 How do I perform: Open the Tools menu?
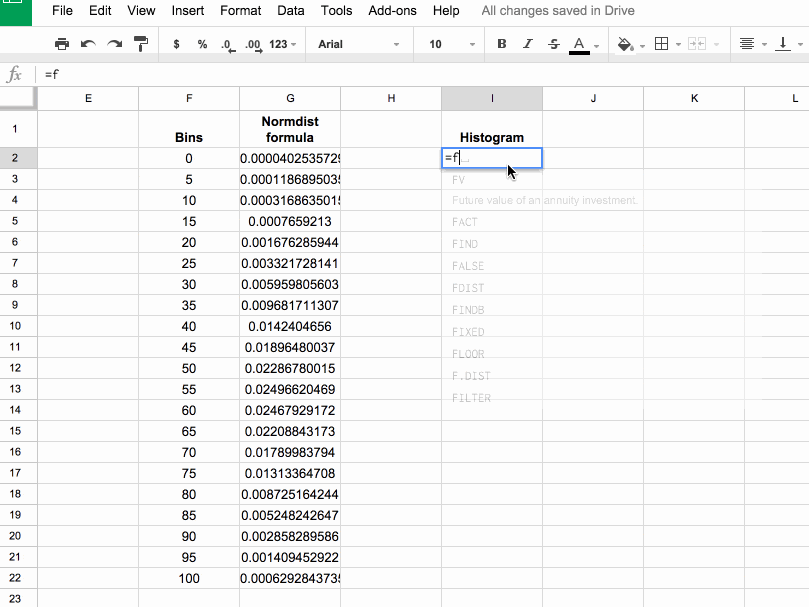[336, 11]
